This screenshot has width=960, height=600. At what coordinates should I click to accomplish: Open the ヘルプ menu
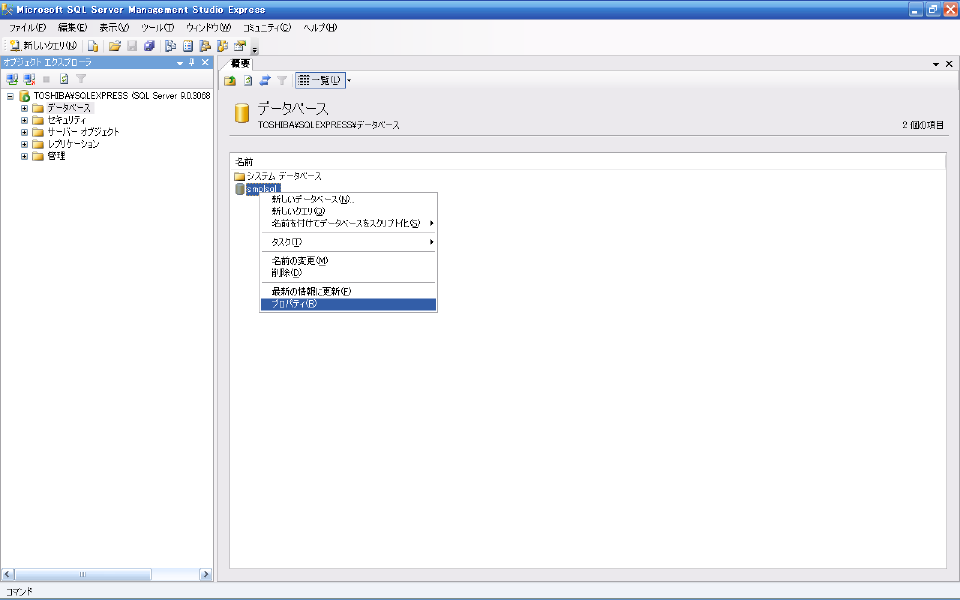320,28
